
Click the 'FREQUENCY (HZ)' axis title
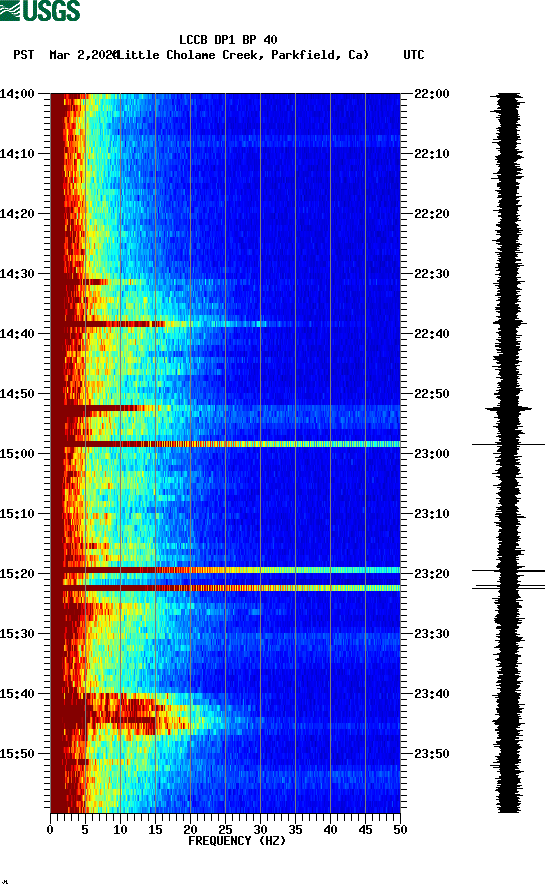point(237,841)
